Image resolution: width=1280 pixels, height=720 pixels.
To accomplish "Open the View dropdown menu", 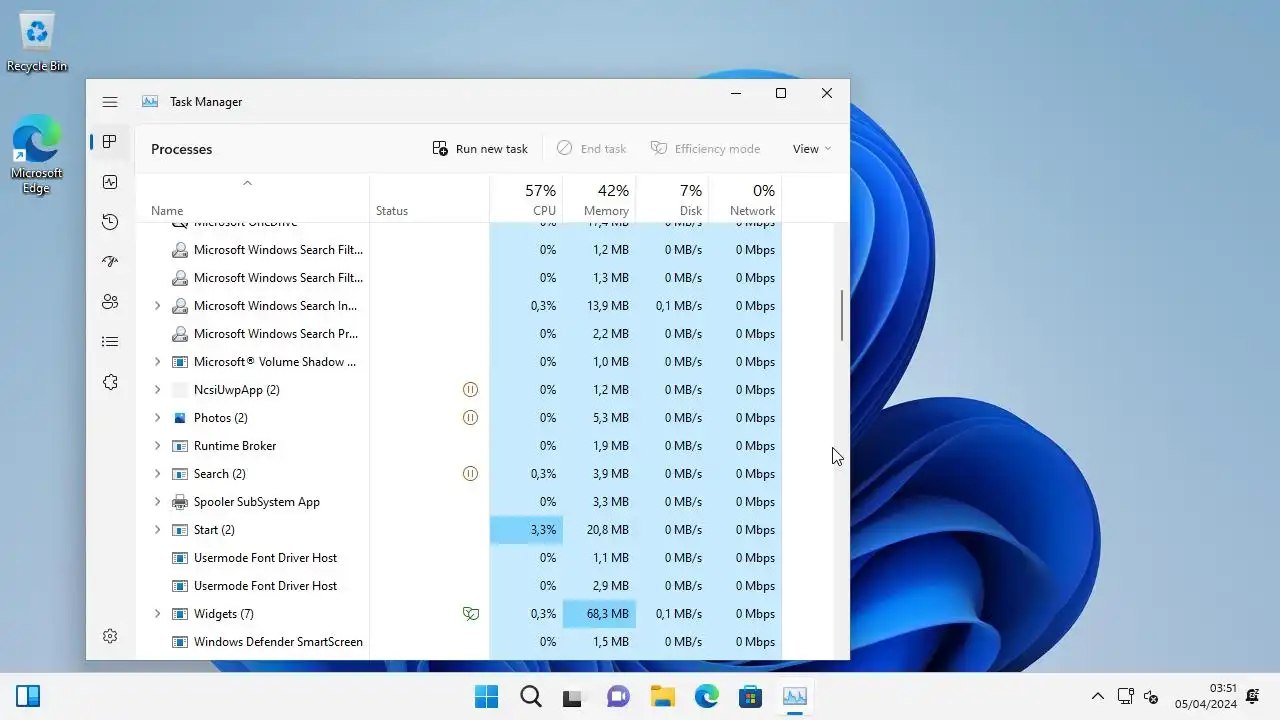I will 811,149.
